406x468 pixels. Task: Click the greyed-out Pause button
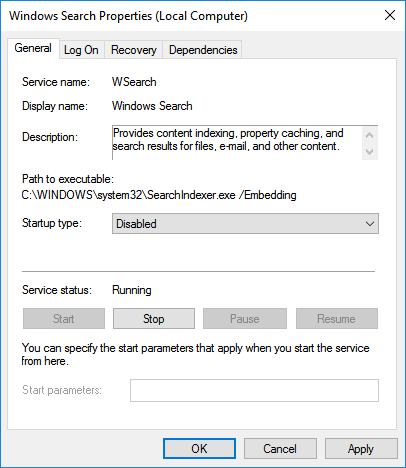(x=245, y=319)
